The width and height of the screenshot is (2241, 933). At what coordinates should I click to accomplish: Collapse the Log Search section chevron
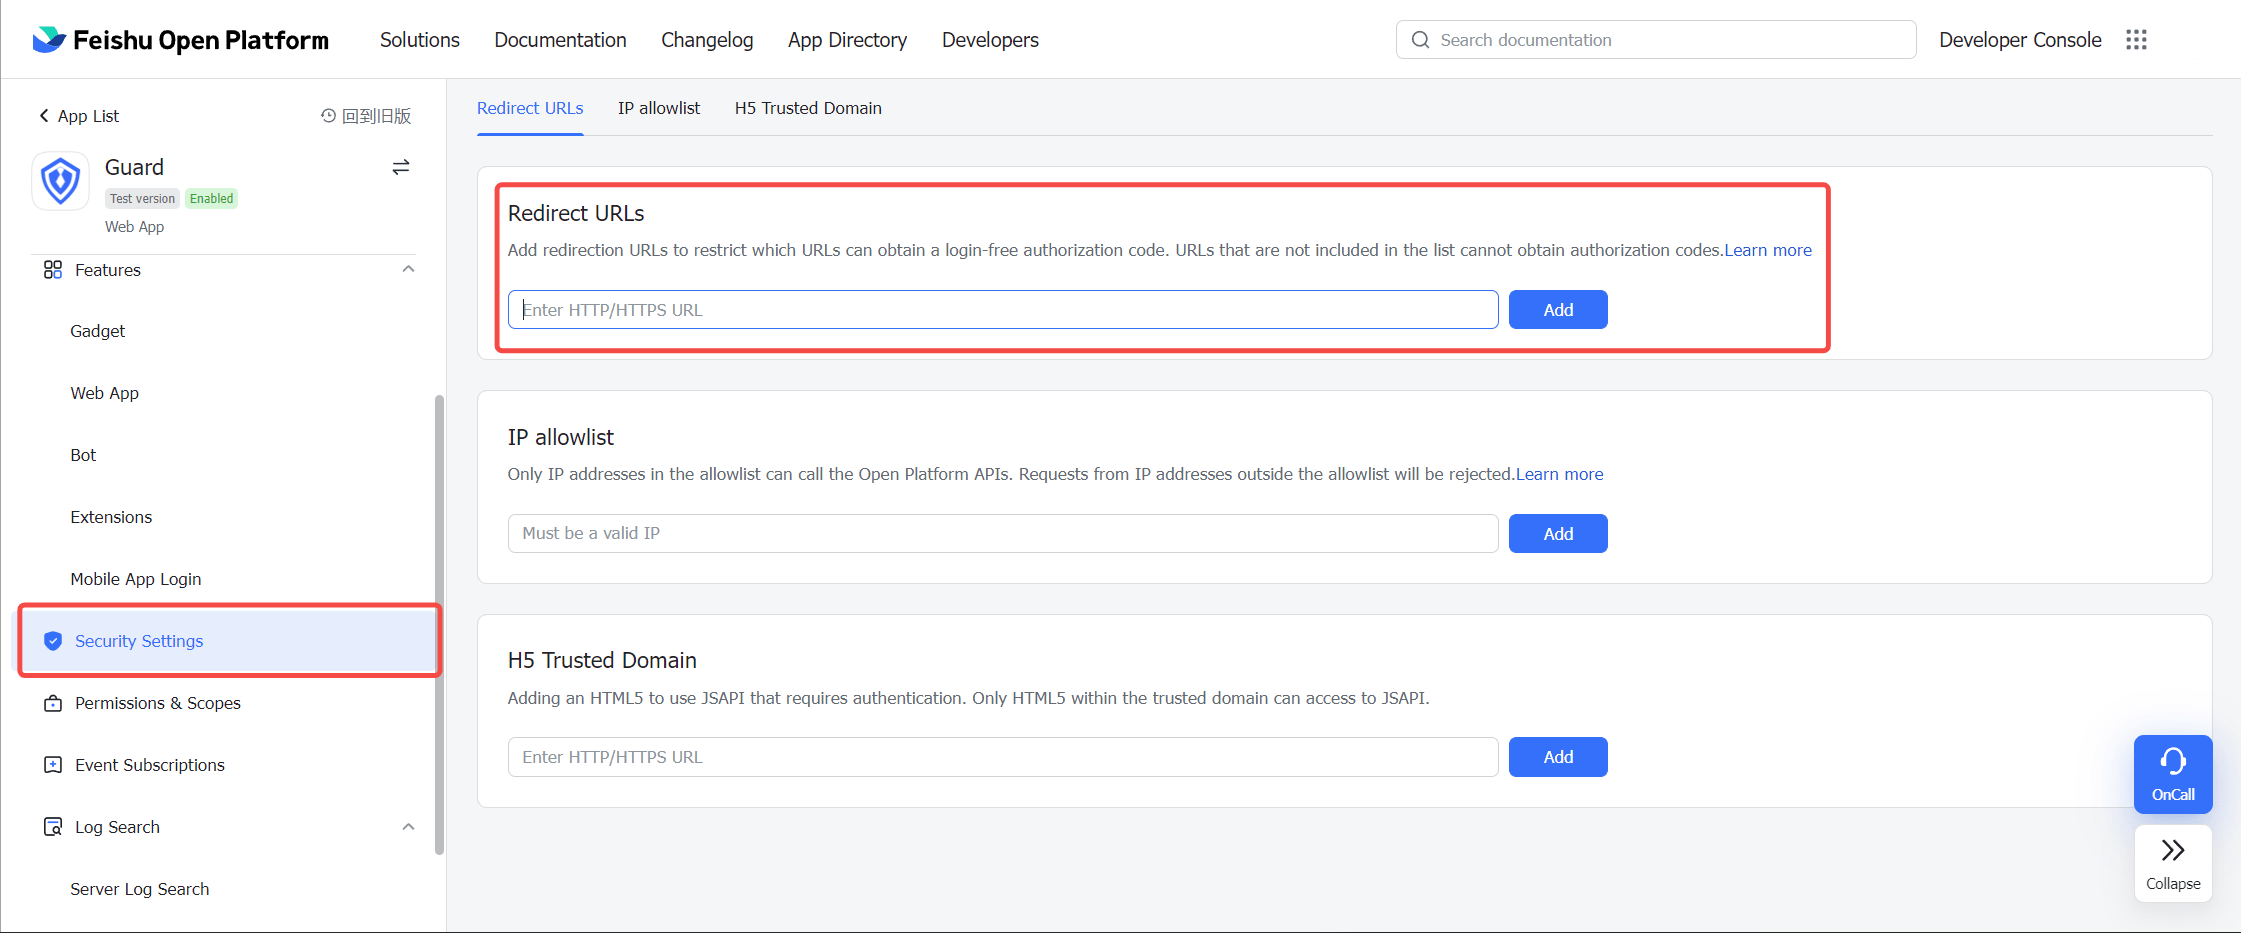(408, 827)
